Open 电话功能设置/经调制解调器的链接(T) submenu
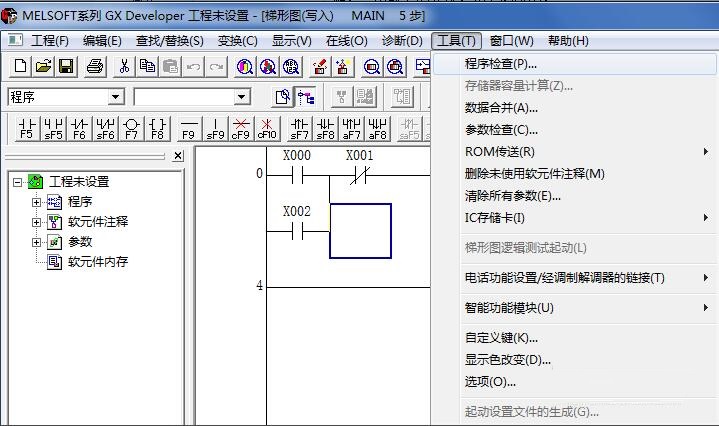Image resolution: width=719 pixels, height=426 pixels. point(575,278)
